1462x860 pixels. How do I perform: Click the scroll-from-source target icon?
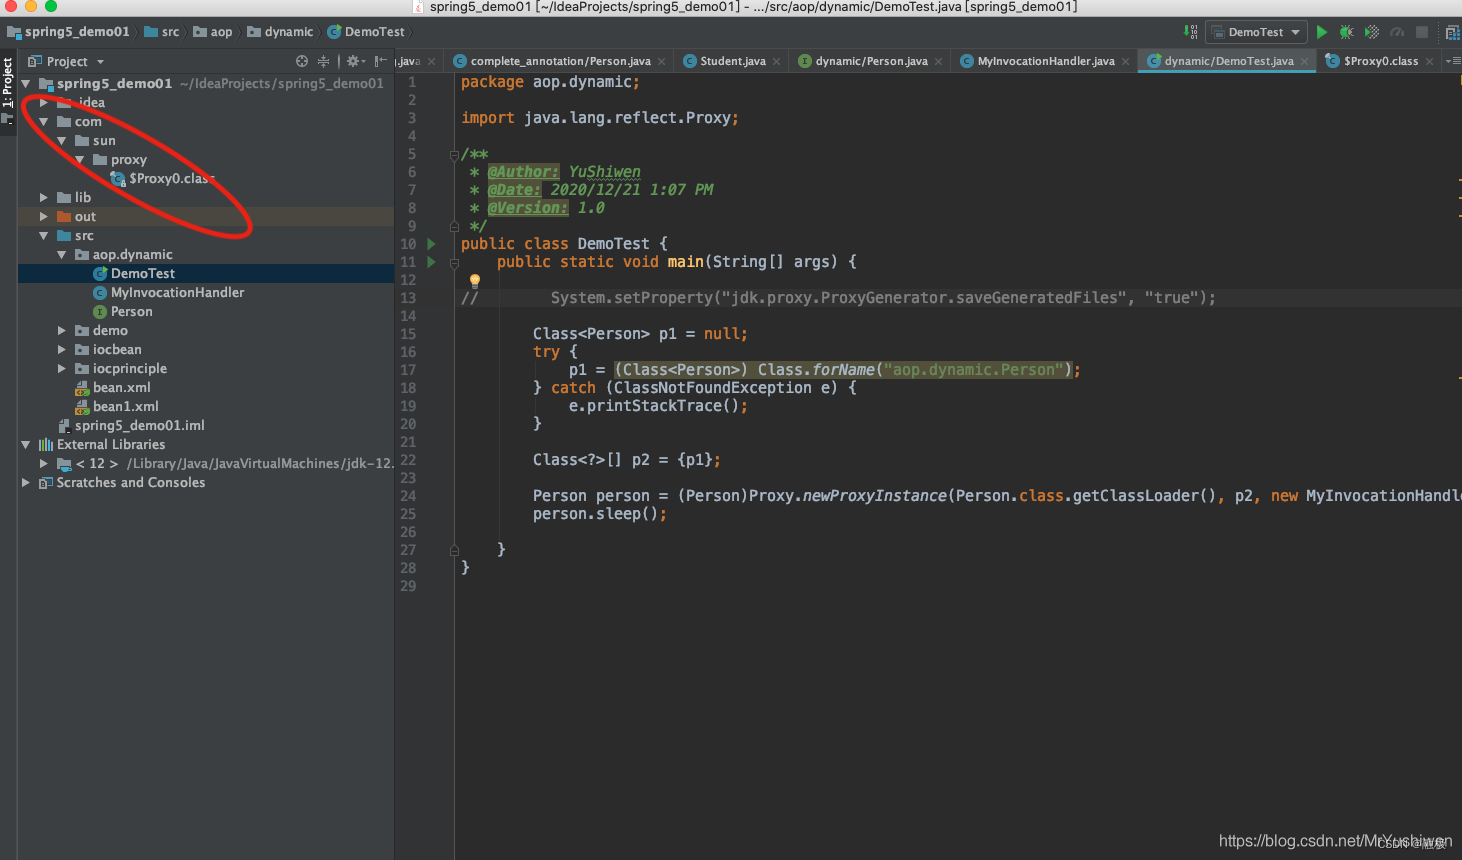pyautogui.click(x=302, y=61)
